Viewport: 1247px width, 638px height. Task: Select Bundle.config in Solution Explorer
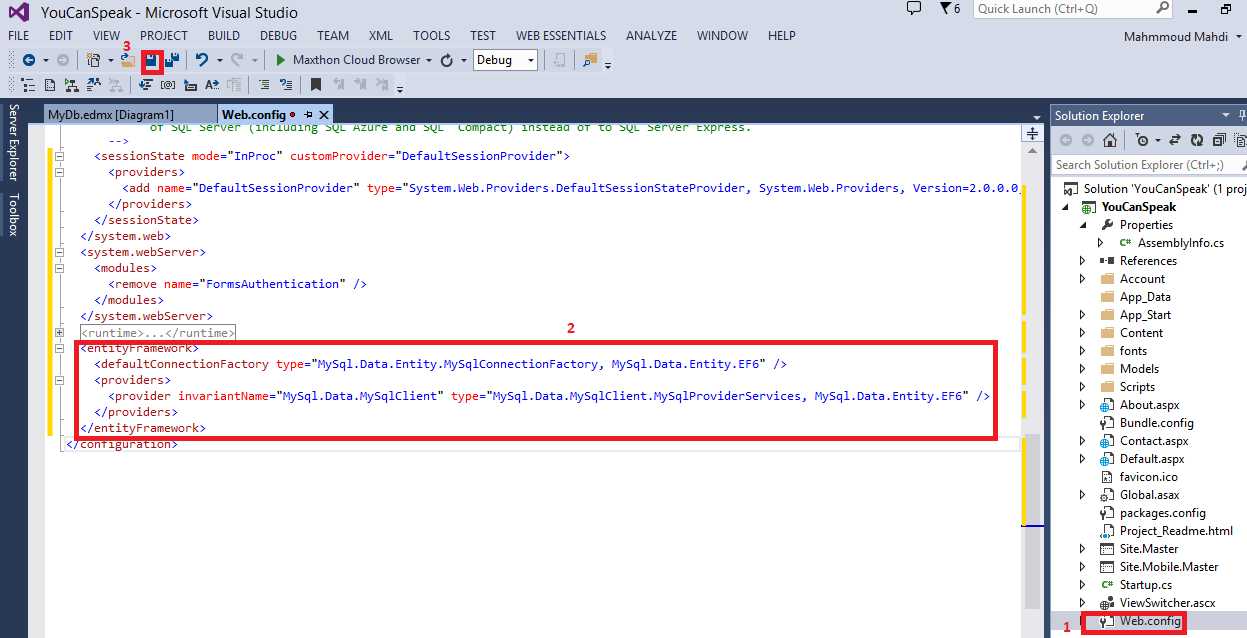pos(1156,423)
